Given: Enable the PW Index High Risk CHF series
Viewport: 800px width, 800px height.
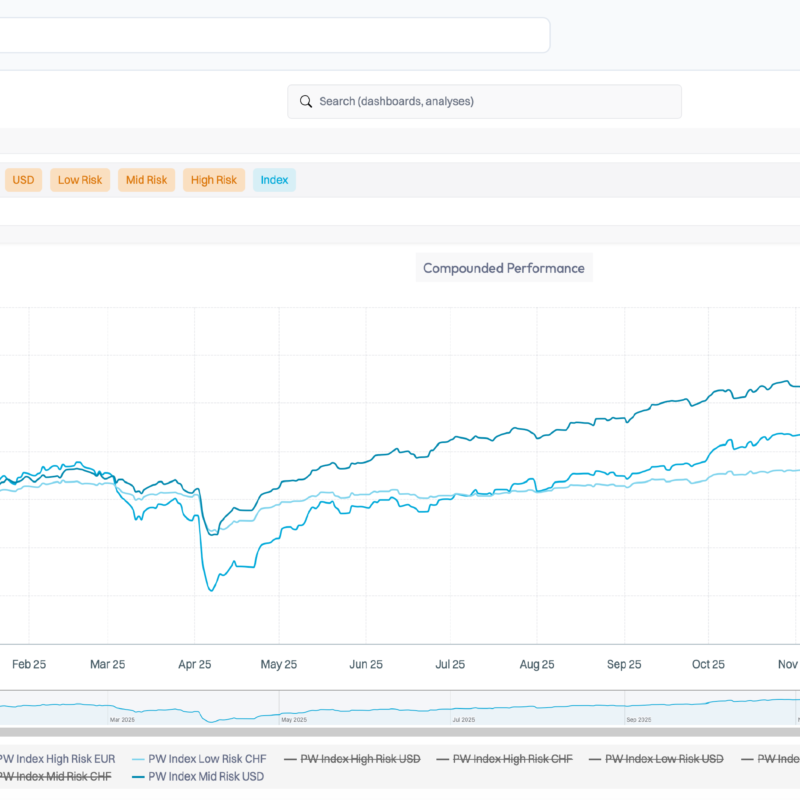Looking at the screenshot, I should (512, 759).
